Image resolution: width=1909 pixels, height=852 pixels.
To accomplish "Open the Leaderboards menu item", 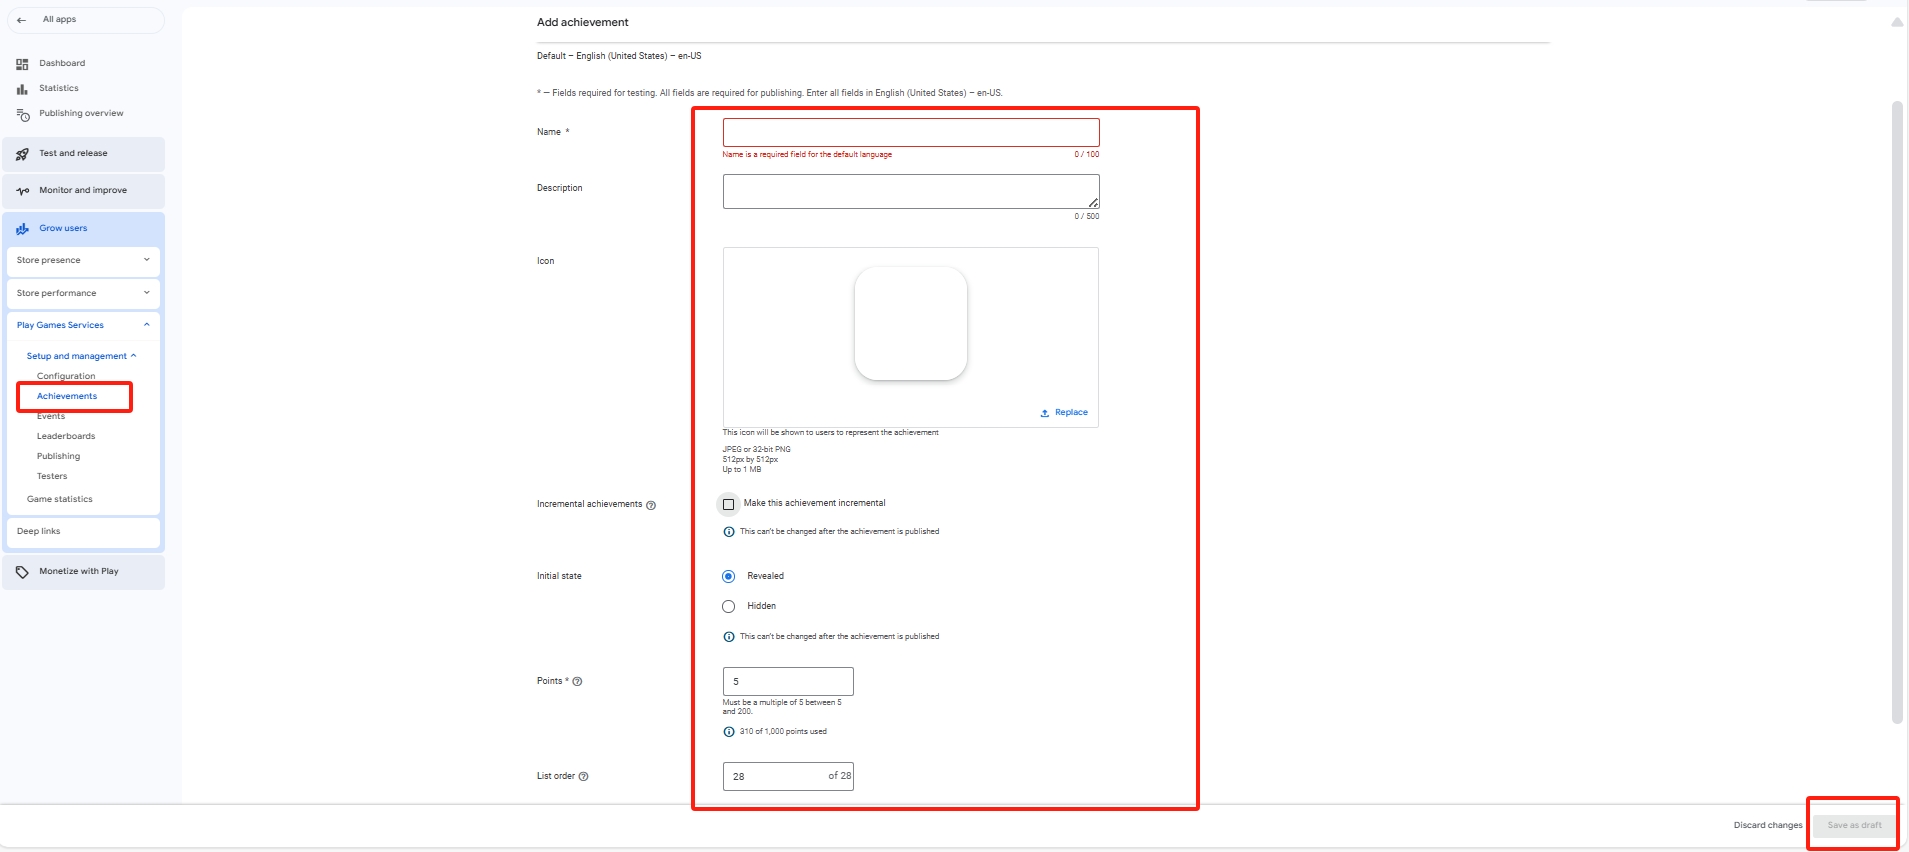I will pos(66,437).
